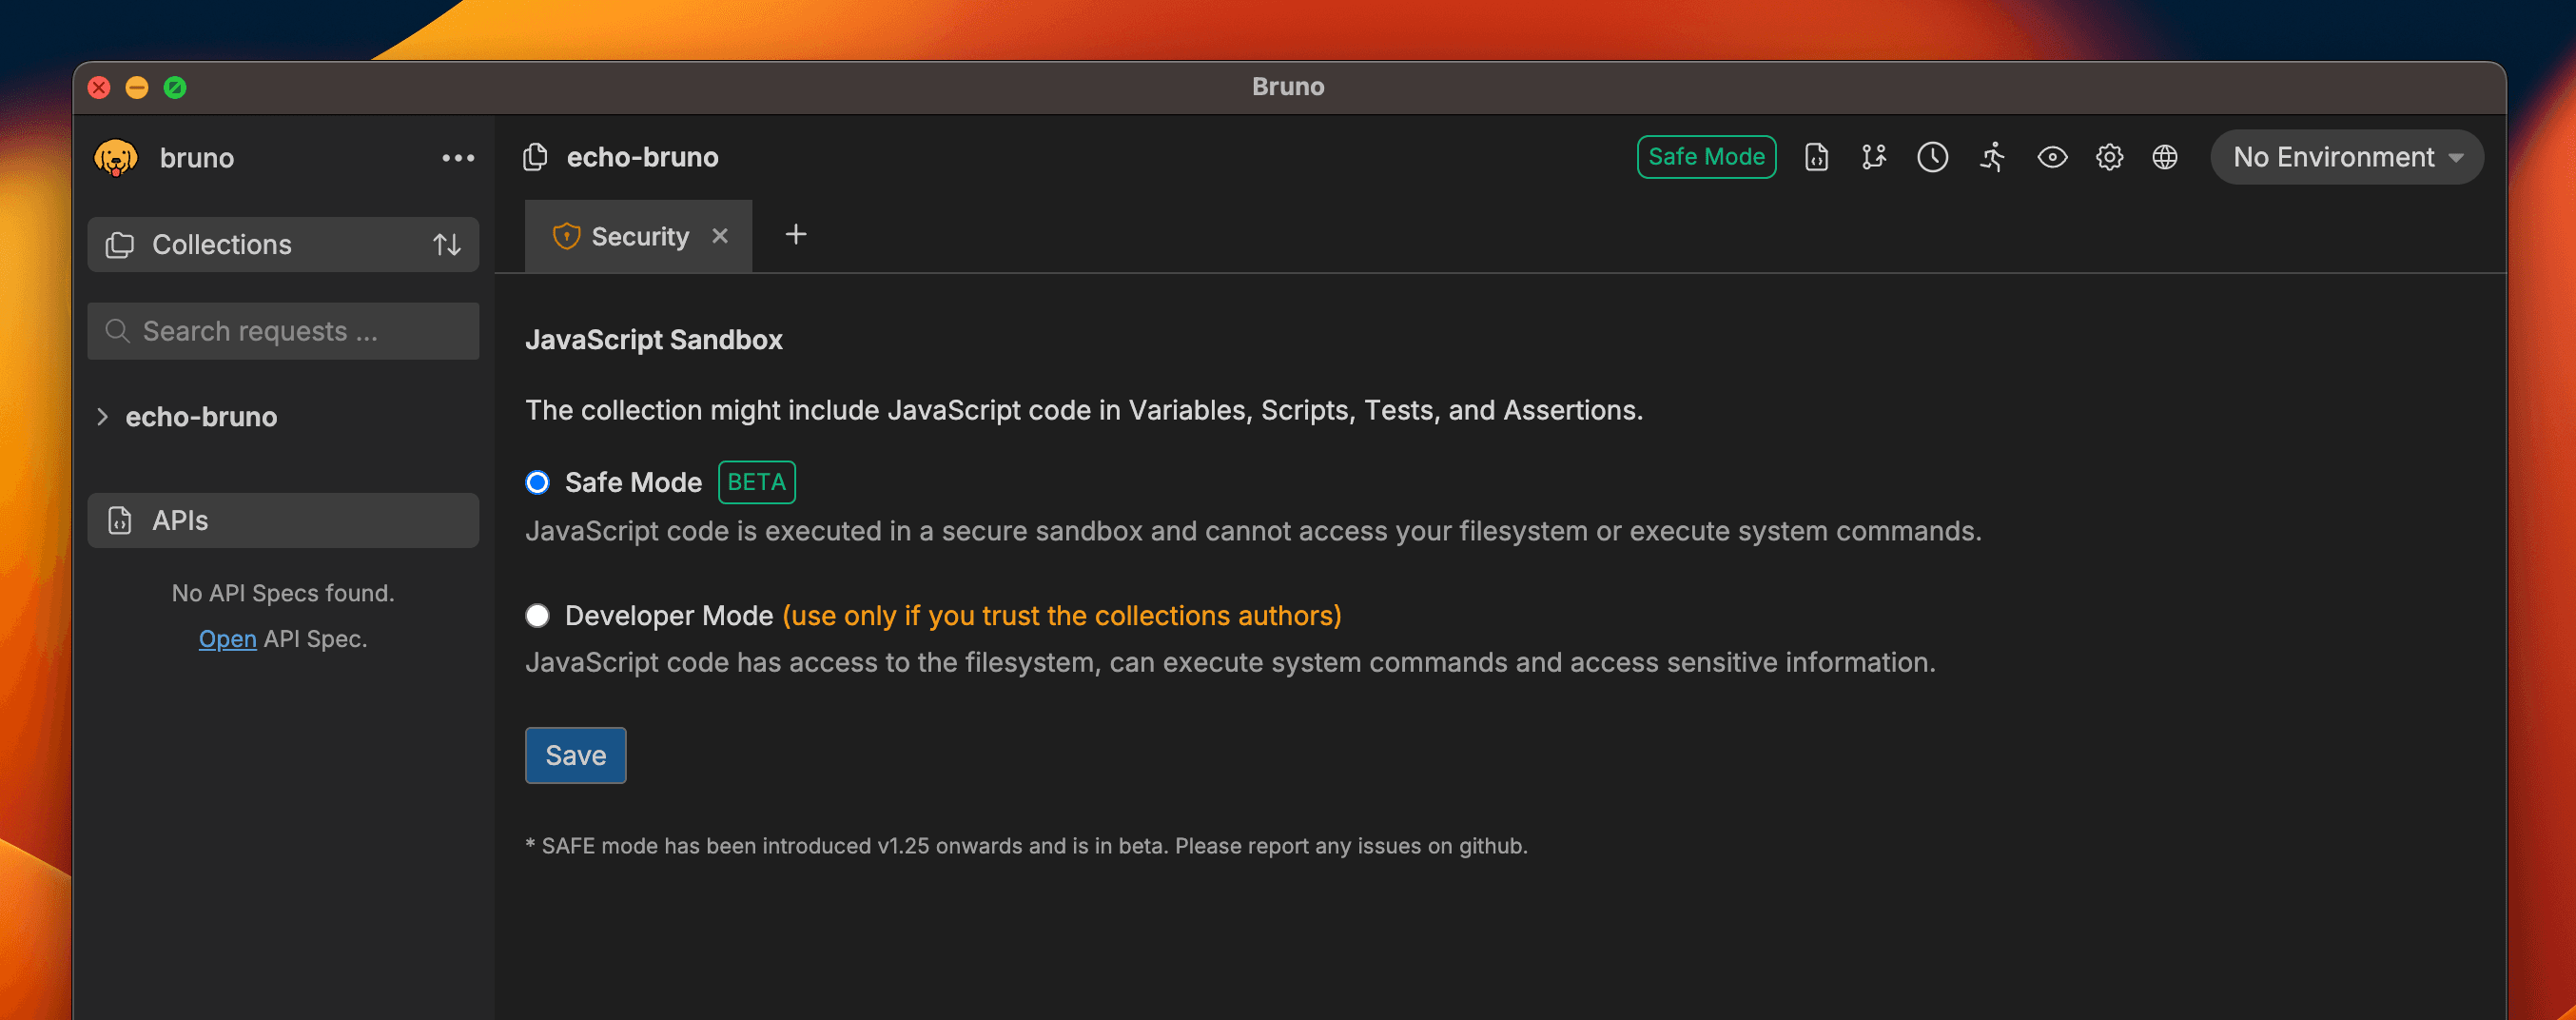This screenshot has height=1020, width=2576.
Task: Click the globe icon in toolbar
Action: [x=2165, y=158]
